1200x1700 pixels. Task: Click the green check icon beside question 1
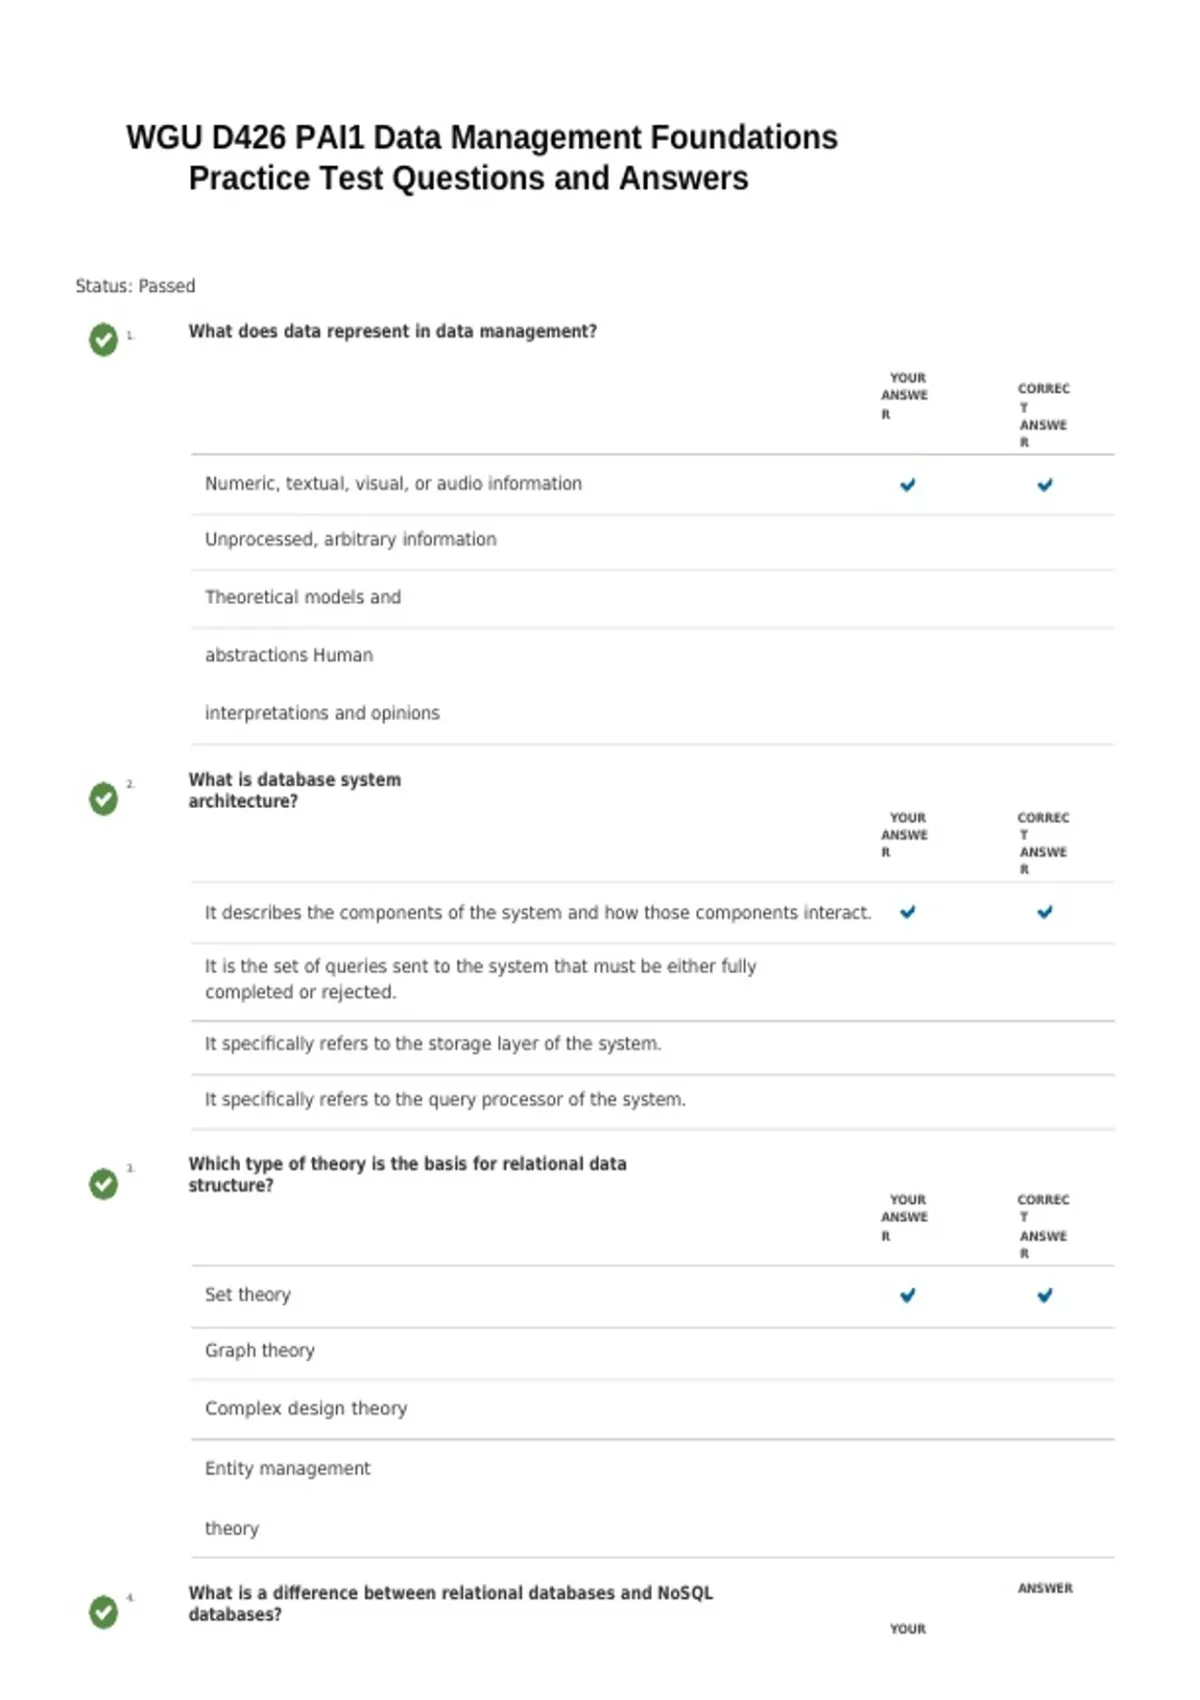click(103, 340)
